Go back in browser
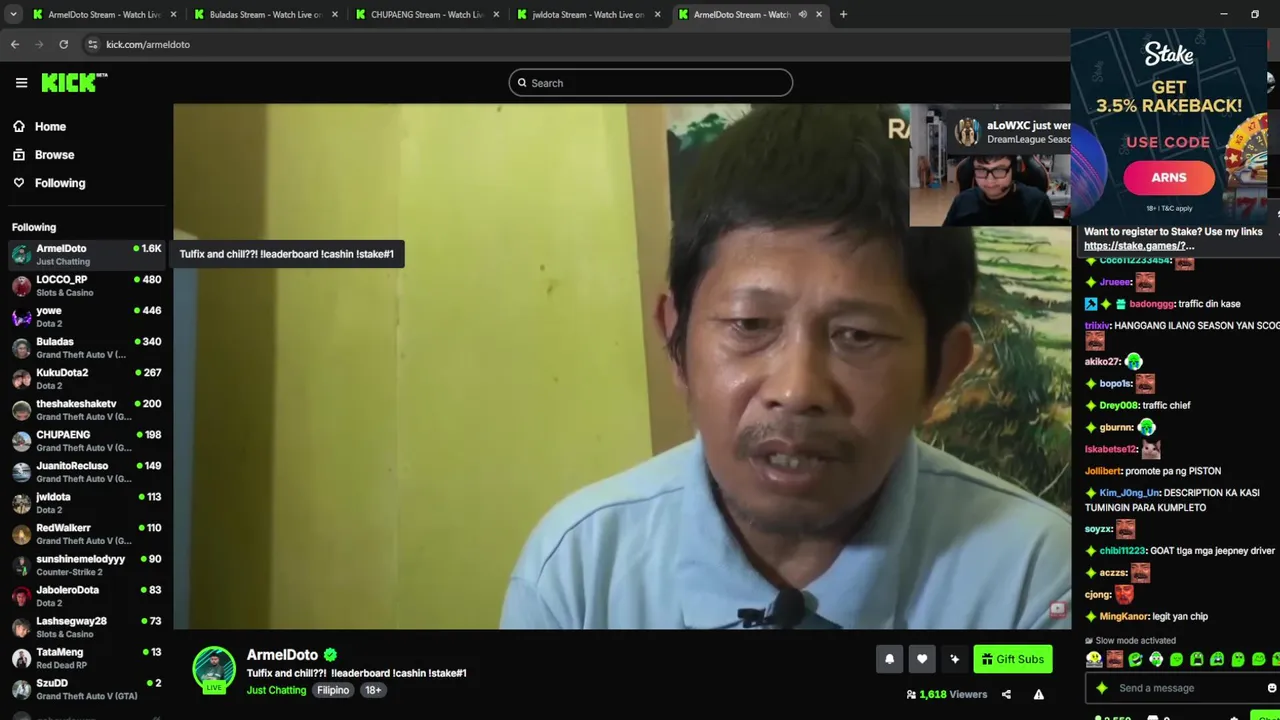The width and height of the screenshot is (1280, 720). pos(15,44)
